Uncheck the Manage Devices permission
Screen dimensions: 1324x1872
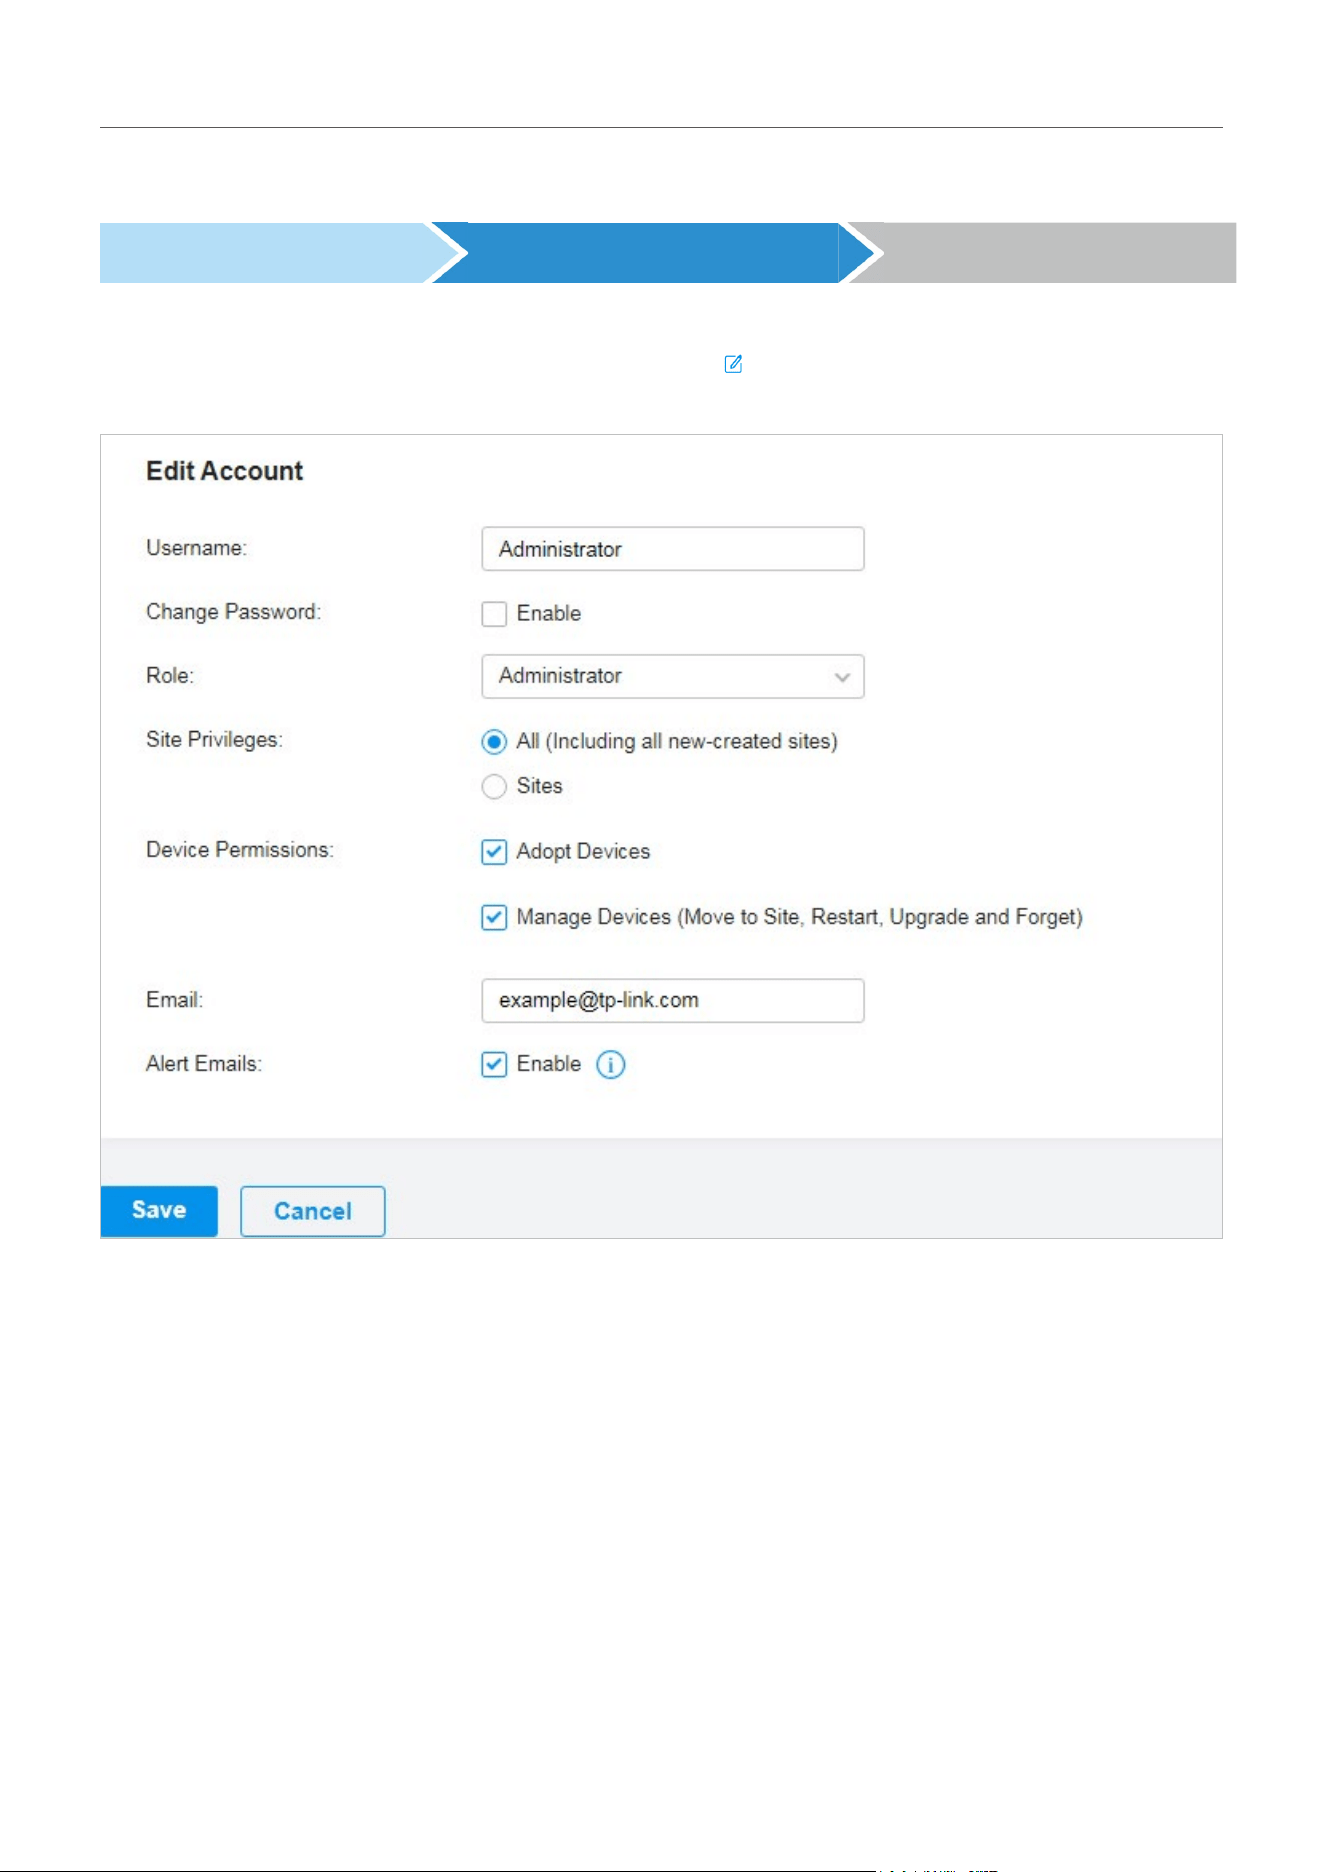coord(494,917)
